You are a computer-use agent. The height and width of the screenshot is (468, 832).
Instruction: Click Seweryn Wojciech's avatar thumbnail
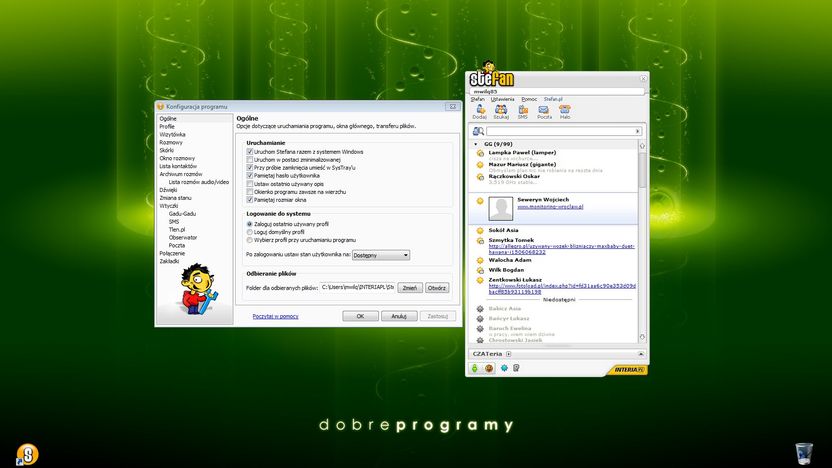point(500,209)
